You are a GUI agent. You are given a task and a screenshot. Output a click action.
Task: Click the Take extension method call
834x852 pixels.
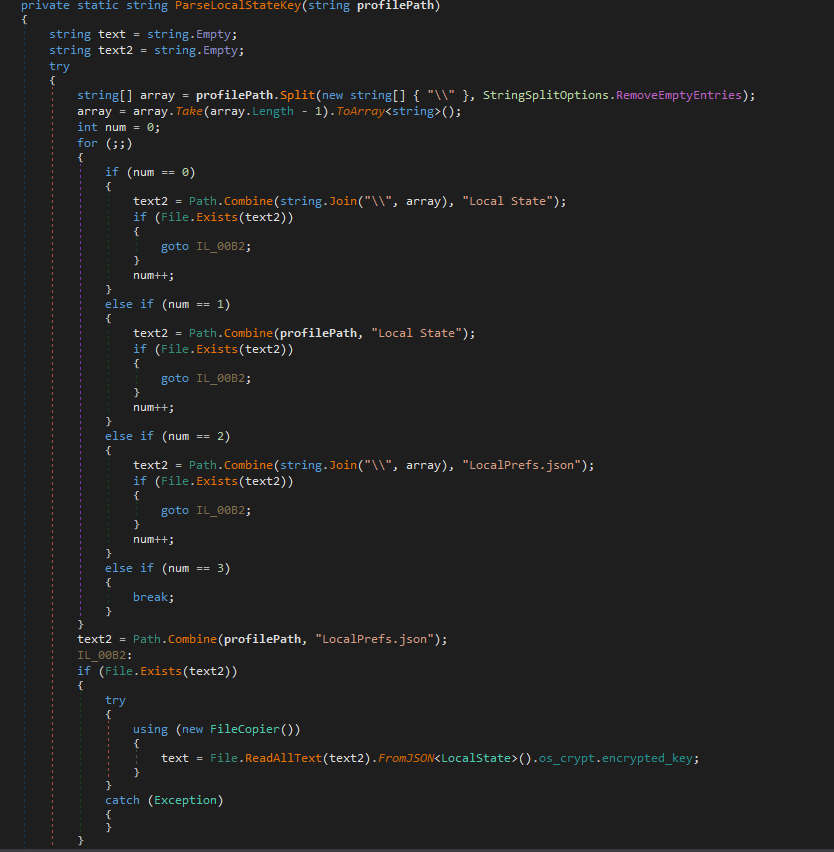190,110
